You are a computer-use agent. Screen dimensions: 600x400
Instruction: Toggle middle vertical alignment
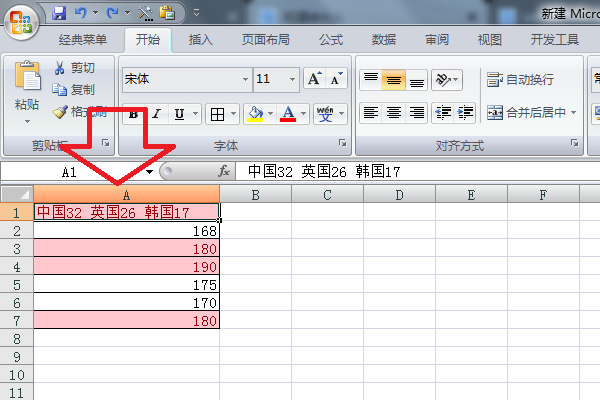[x=394, y=80]
